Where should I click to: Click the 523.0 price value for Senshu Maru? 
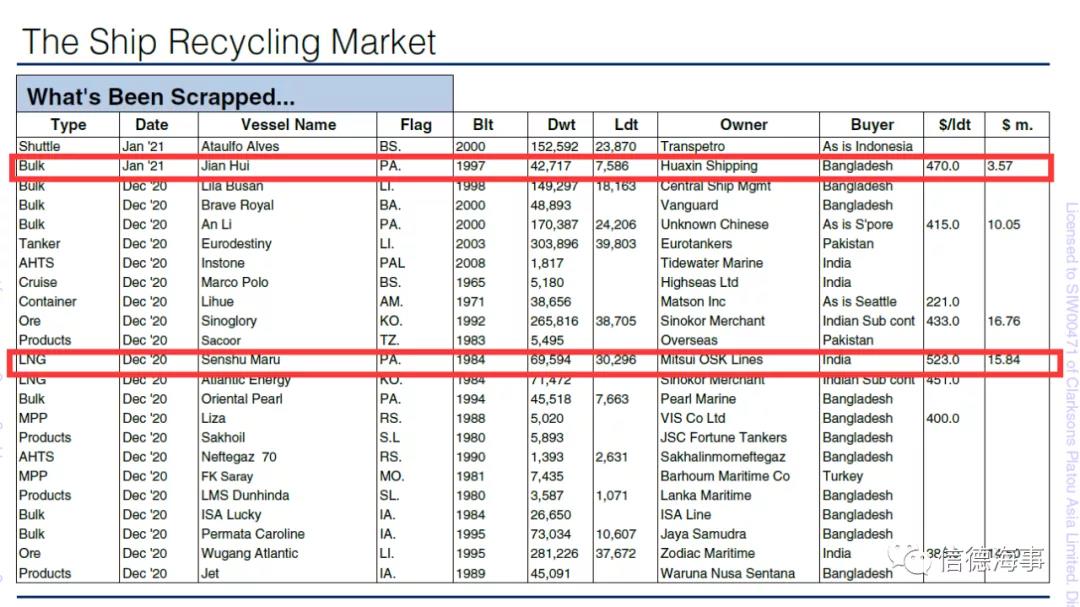(x=942, y=360)
